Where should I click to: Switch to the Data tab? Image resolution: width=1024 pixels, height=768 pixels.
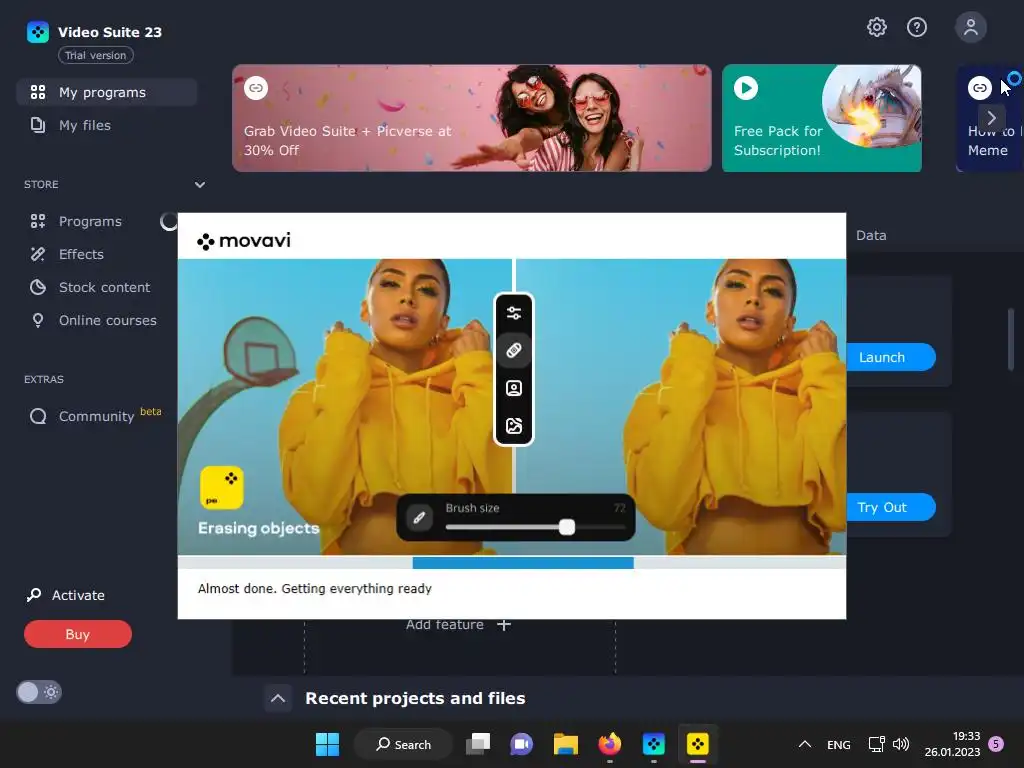pyautogui.click(x=871, y=235)
